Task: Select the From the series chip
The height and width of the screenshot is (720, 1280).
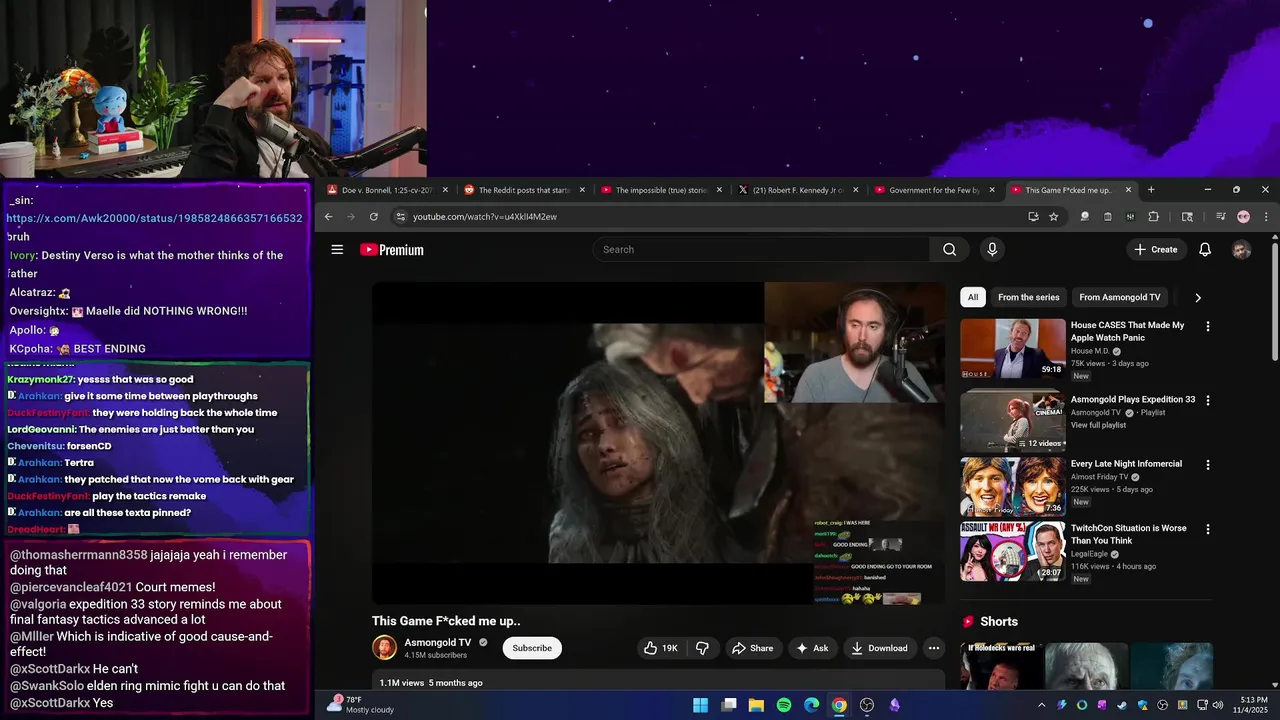Action: (1028, 297)
